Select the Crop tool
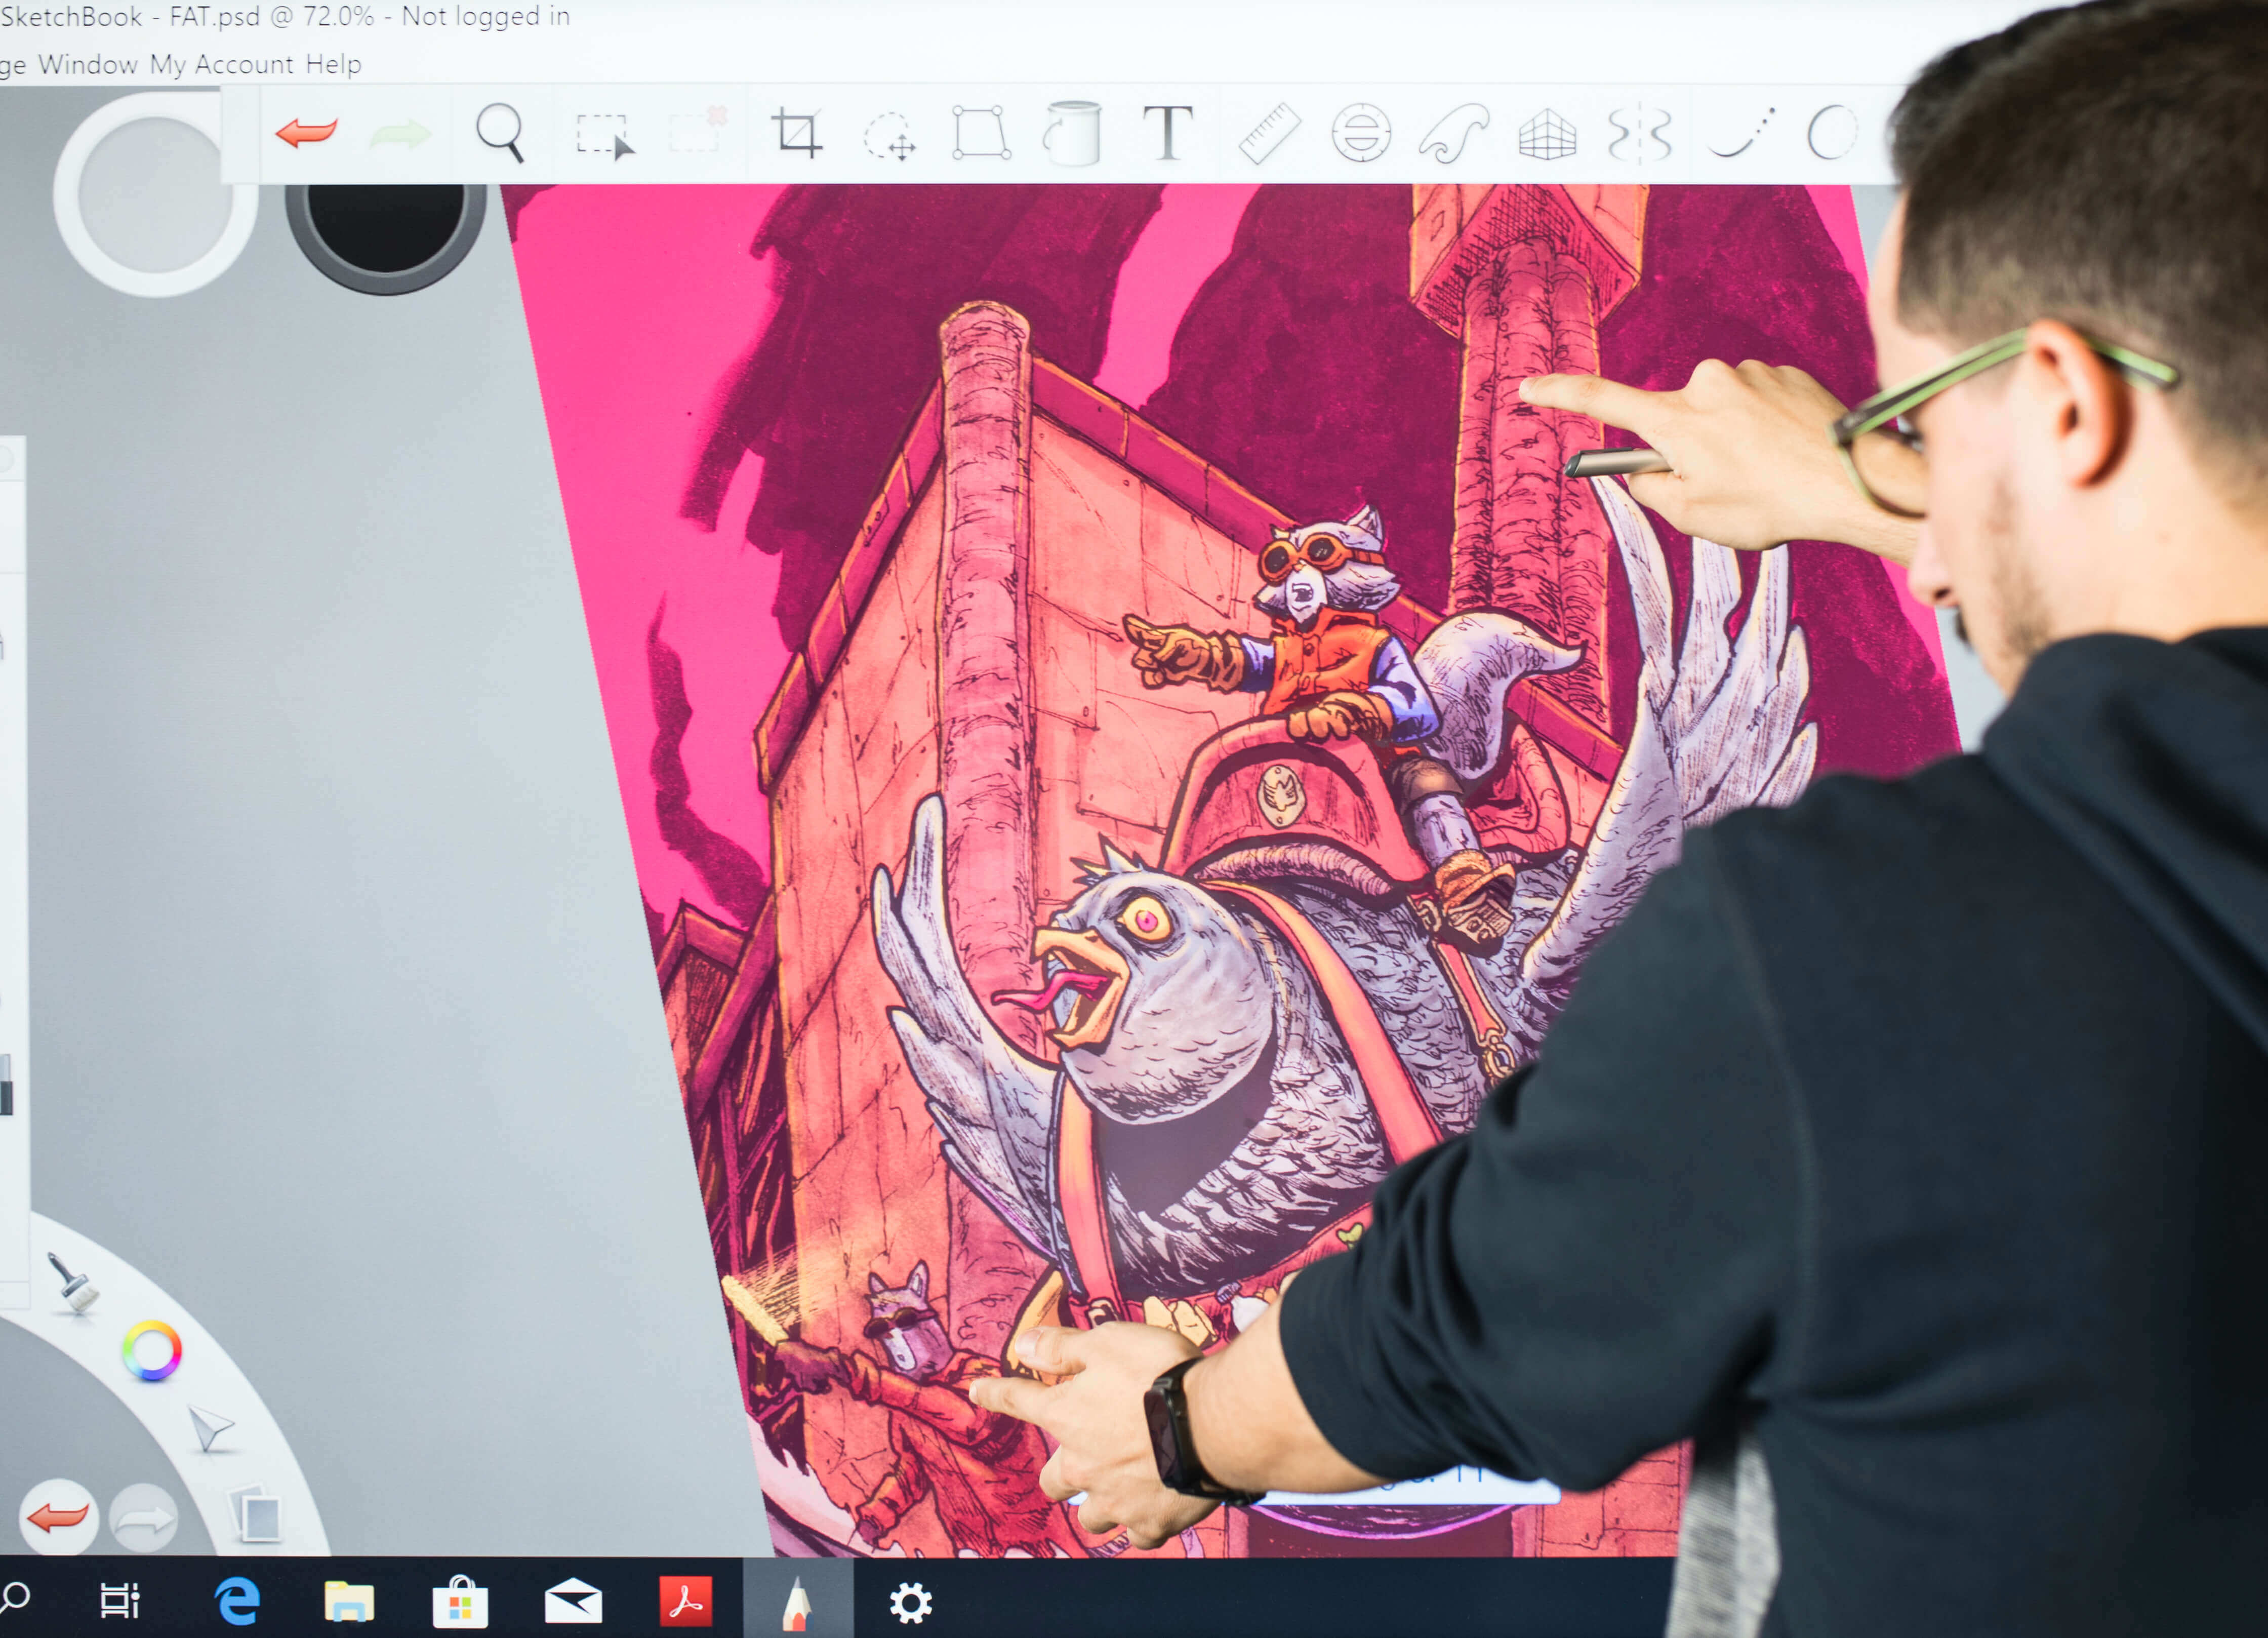The width and height of the screenshot is (2268, 1638). (796, 133)
